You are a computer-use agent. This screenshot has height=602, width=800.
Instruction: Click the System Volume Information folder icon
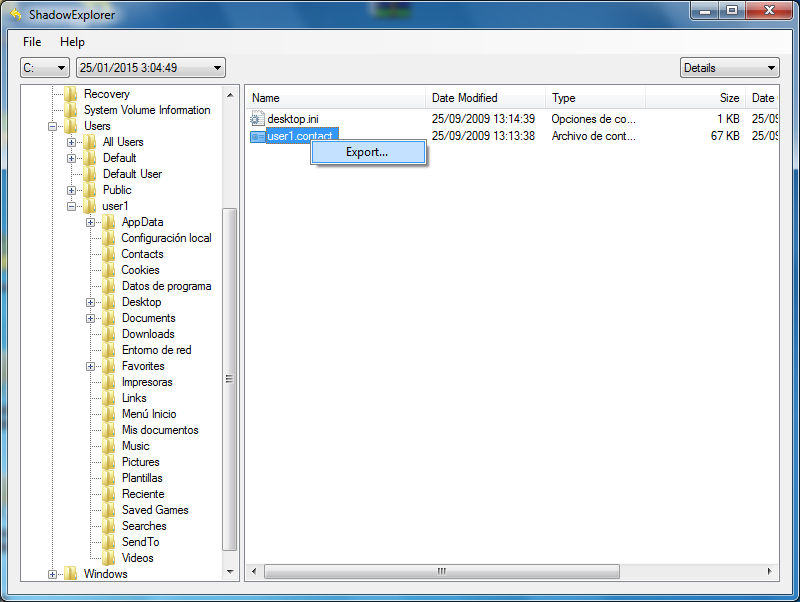point(70,110)
